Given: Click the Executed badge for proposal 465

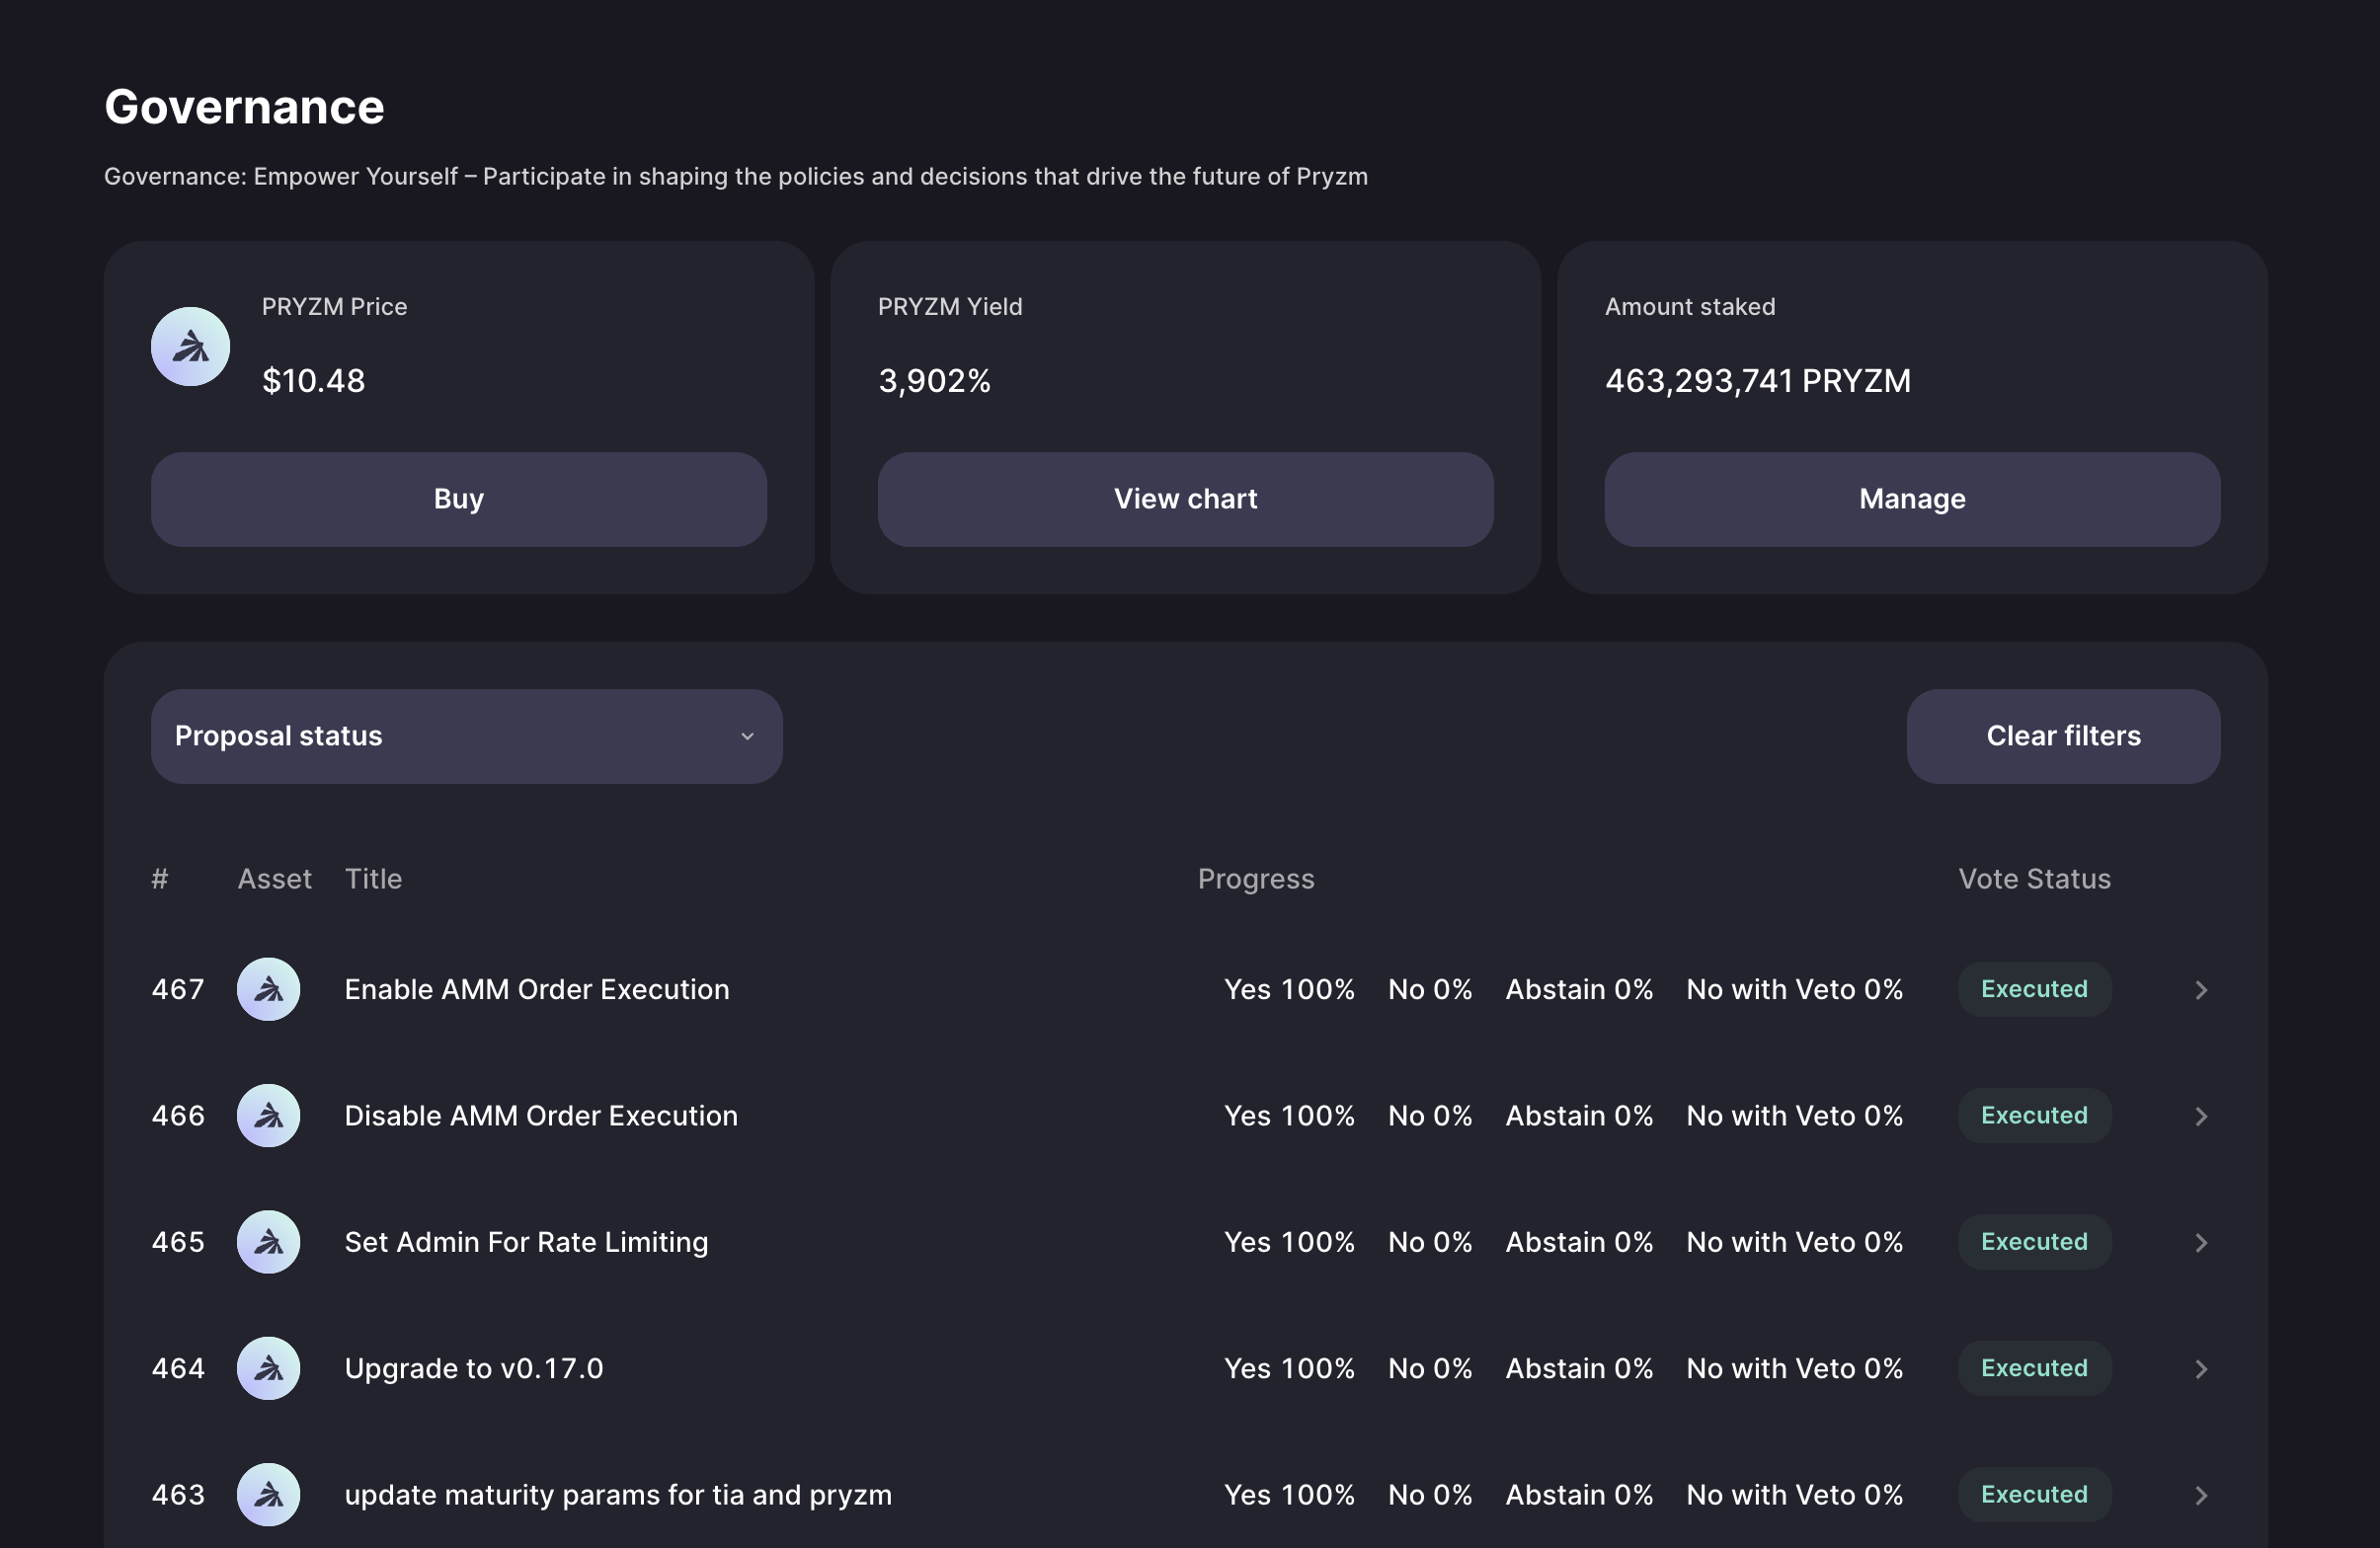Looking at the screenshot, I should coord(2034,1242).
